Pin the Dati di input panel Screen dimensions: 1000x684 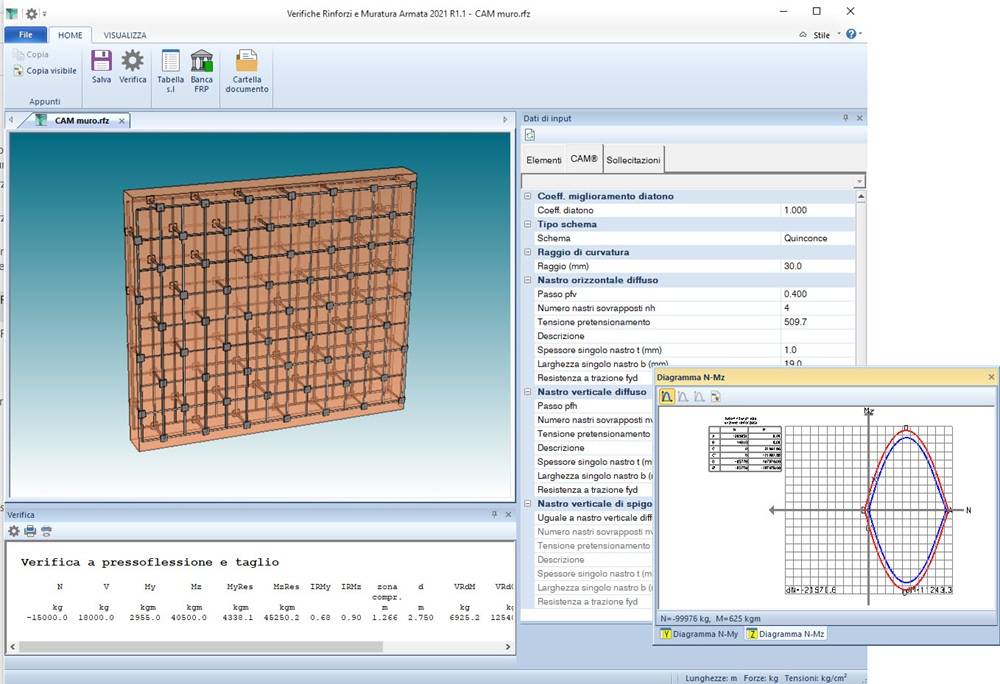tap(846, 118)
